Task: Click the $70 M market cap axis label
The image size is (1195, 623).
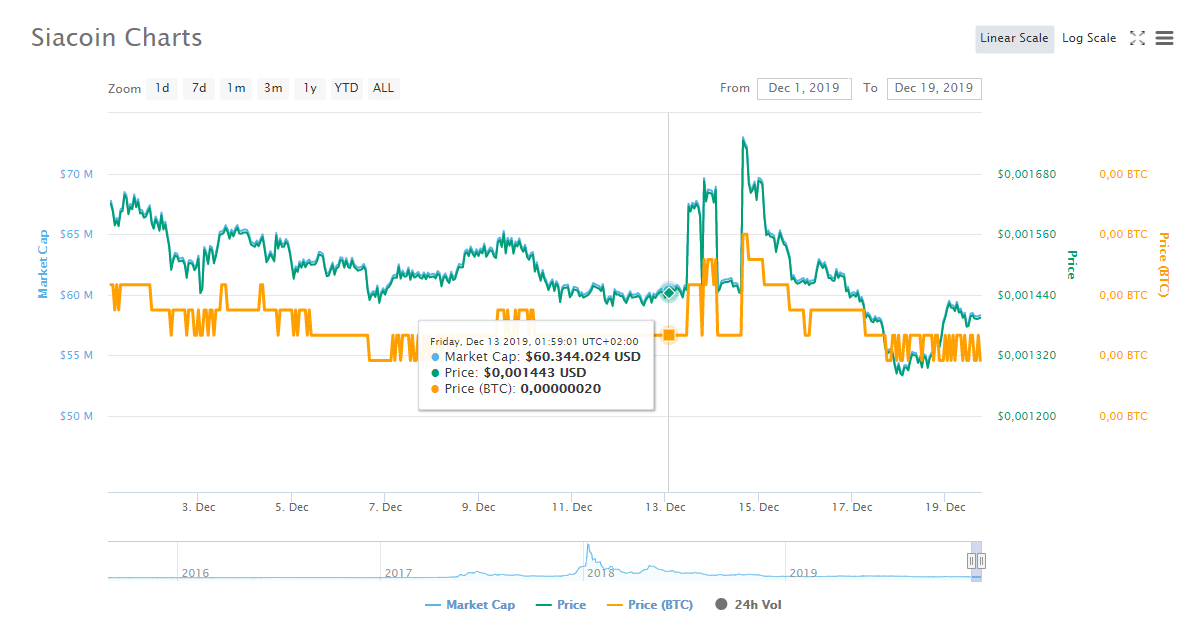Action: 76,175
